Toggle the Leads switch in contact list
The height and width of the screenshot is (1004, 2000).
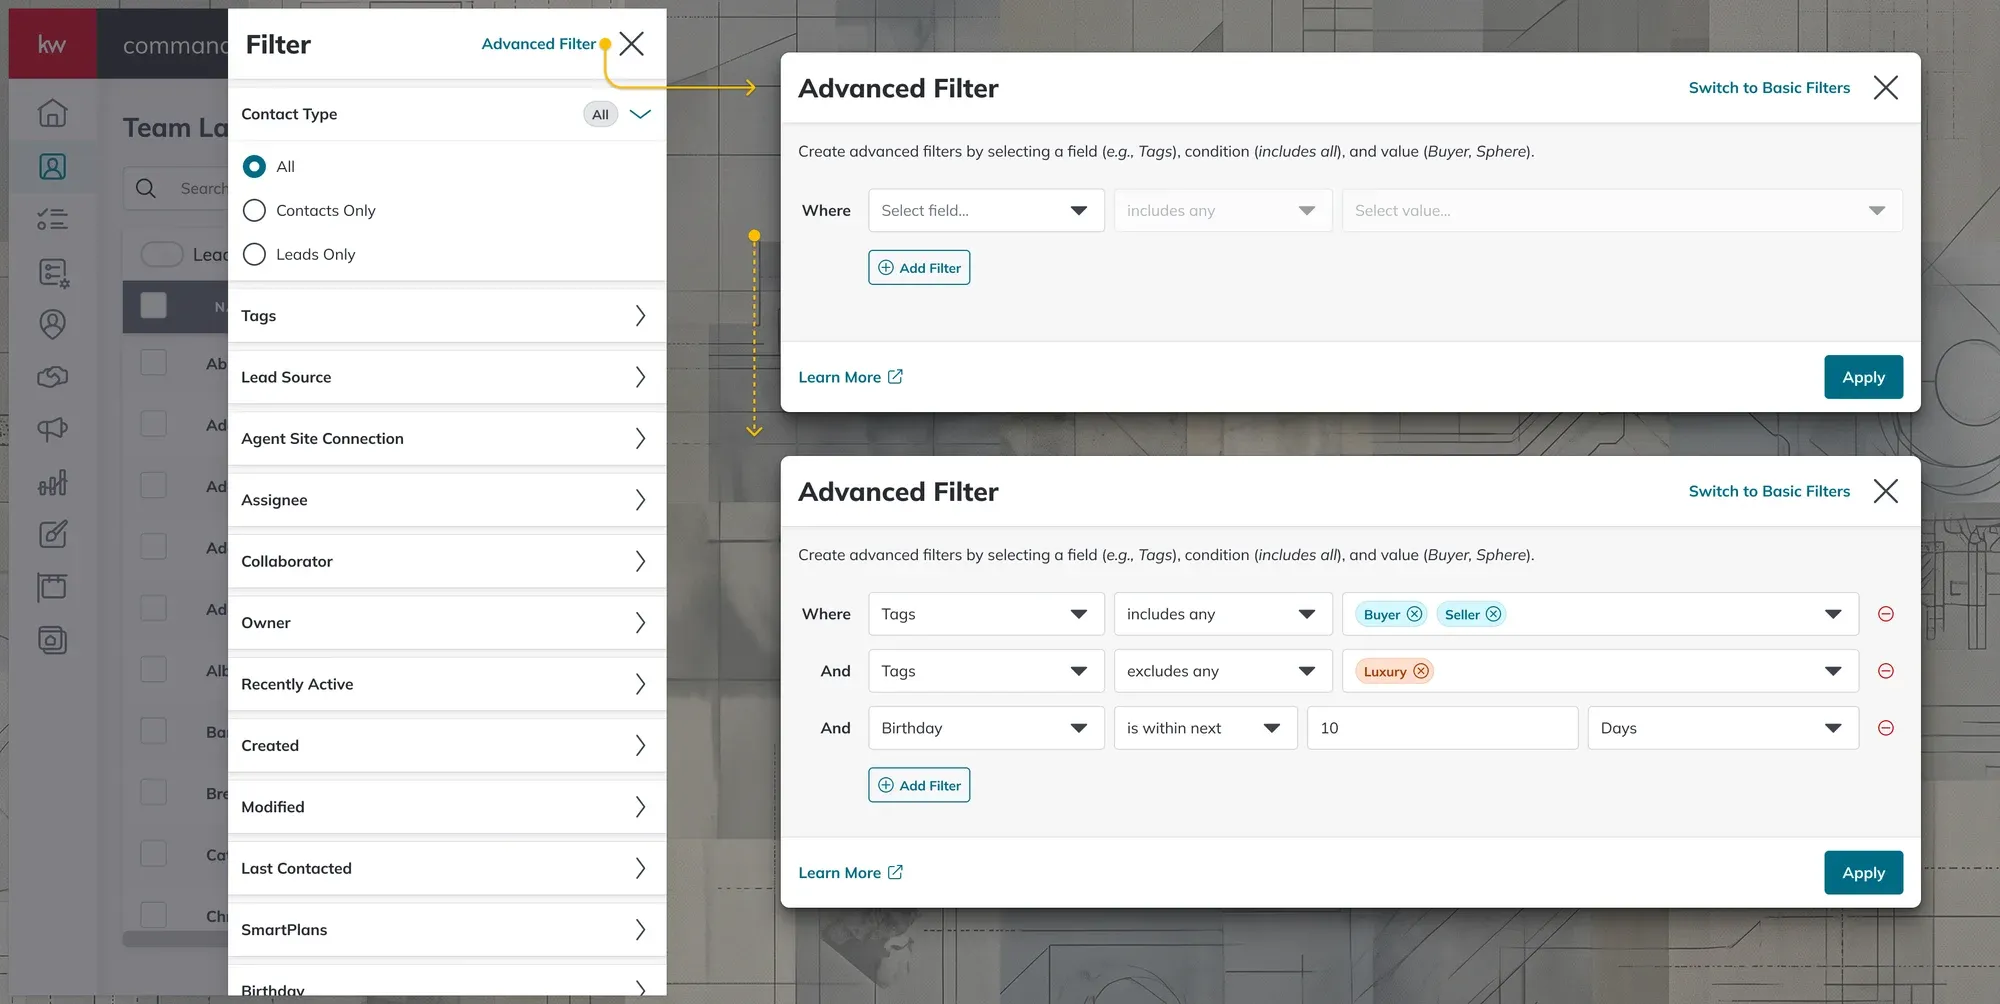tap(162, 254)
